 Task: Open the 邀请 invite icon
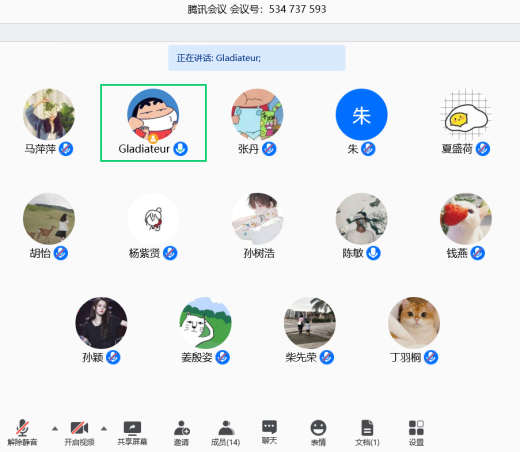pos(182,433)
